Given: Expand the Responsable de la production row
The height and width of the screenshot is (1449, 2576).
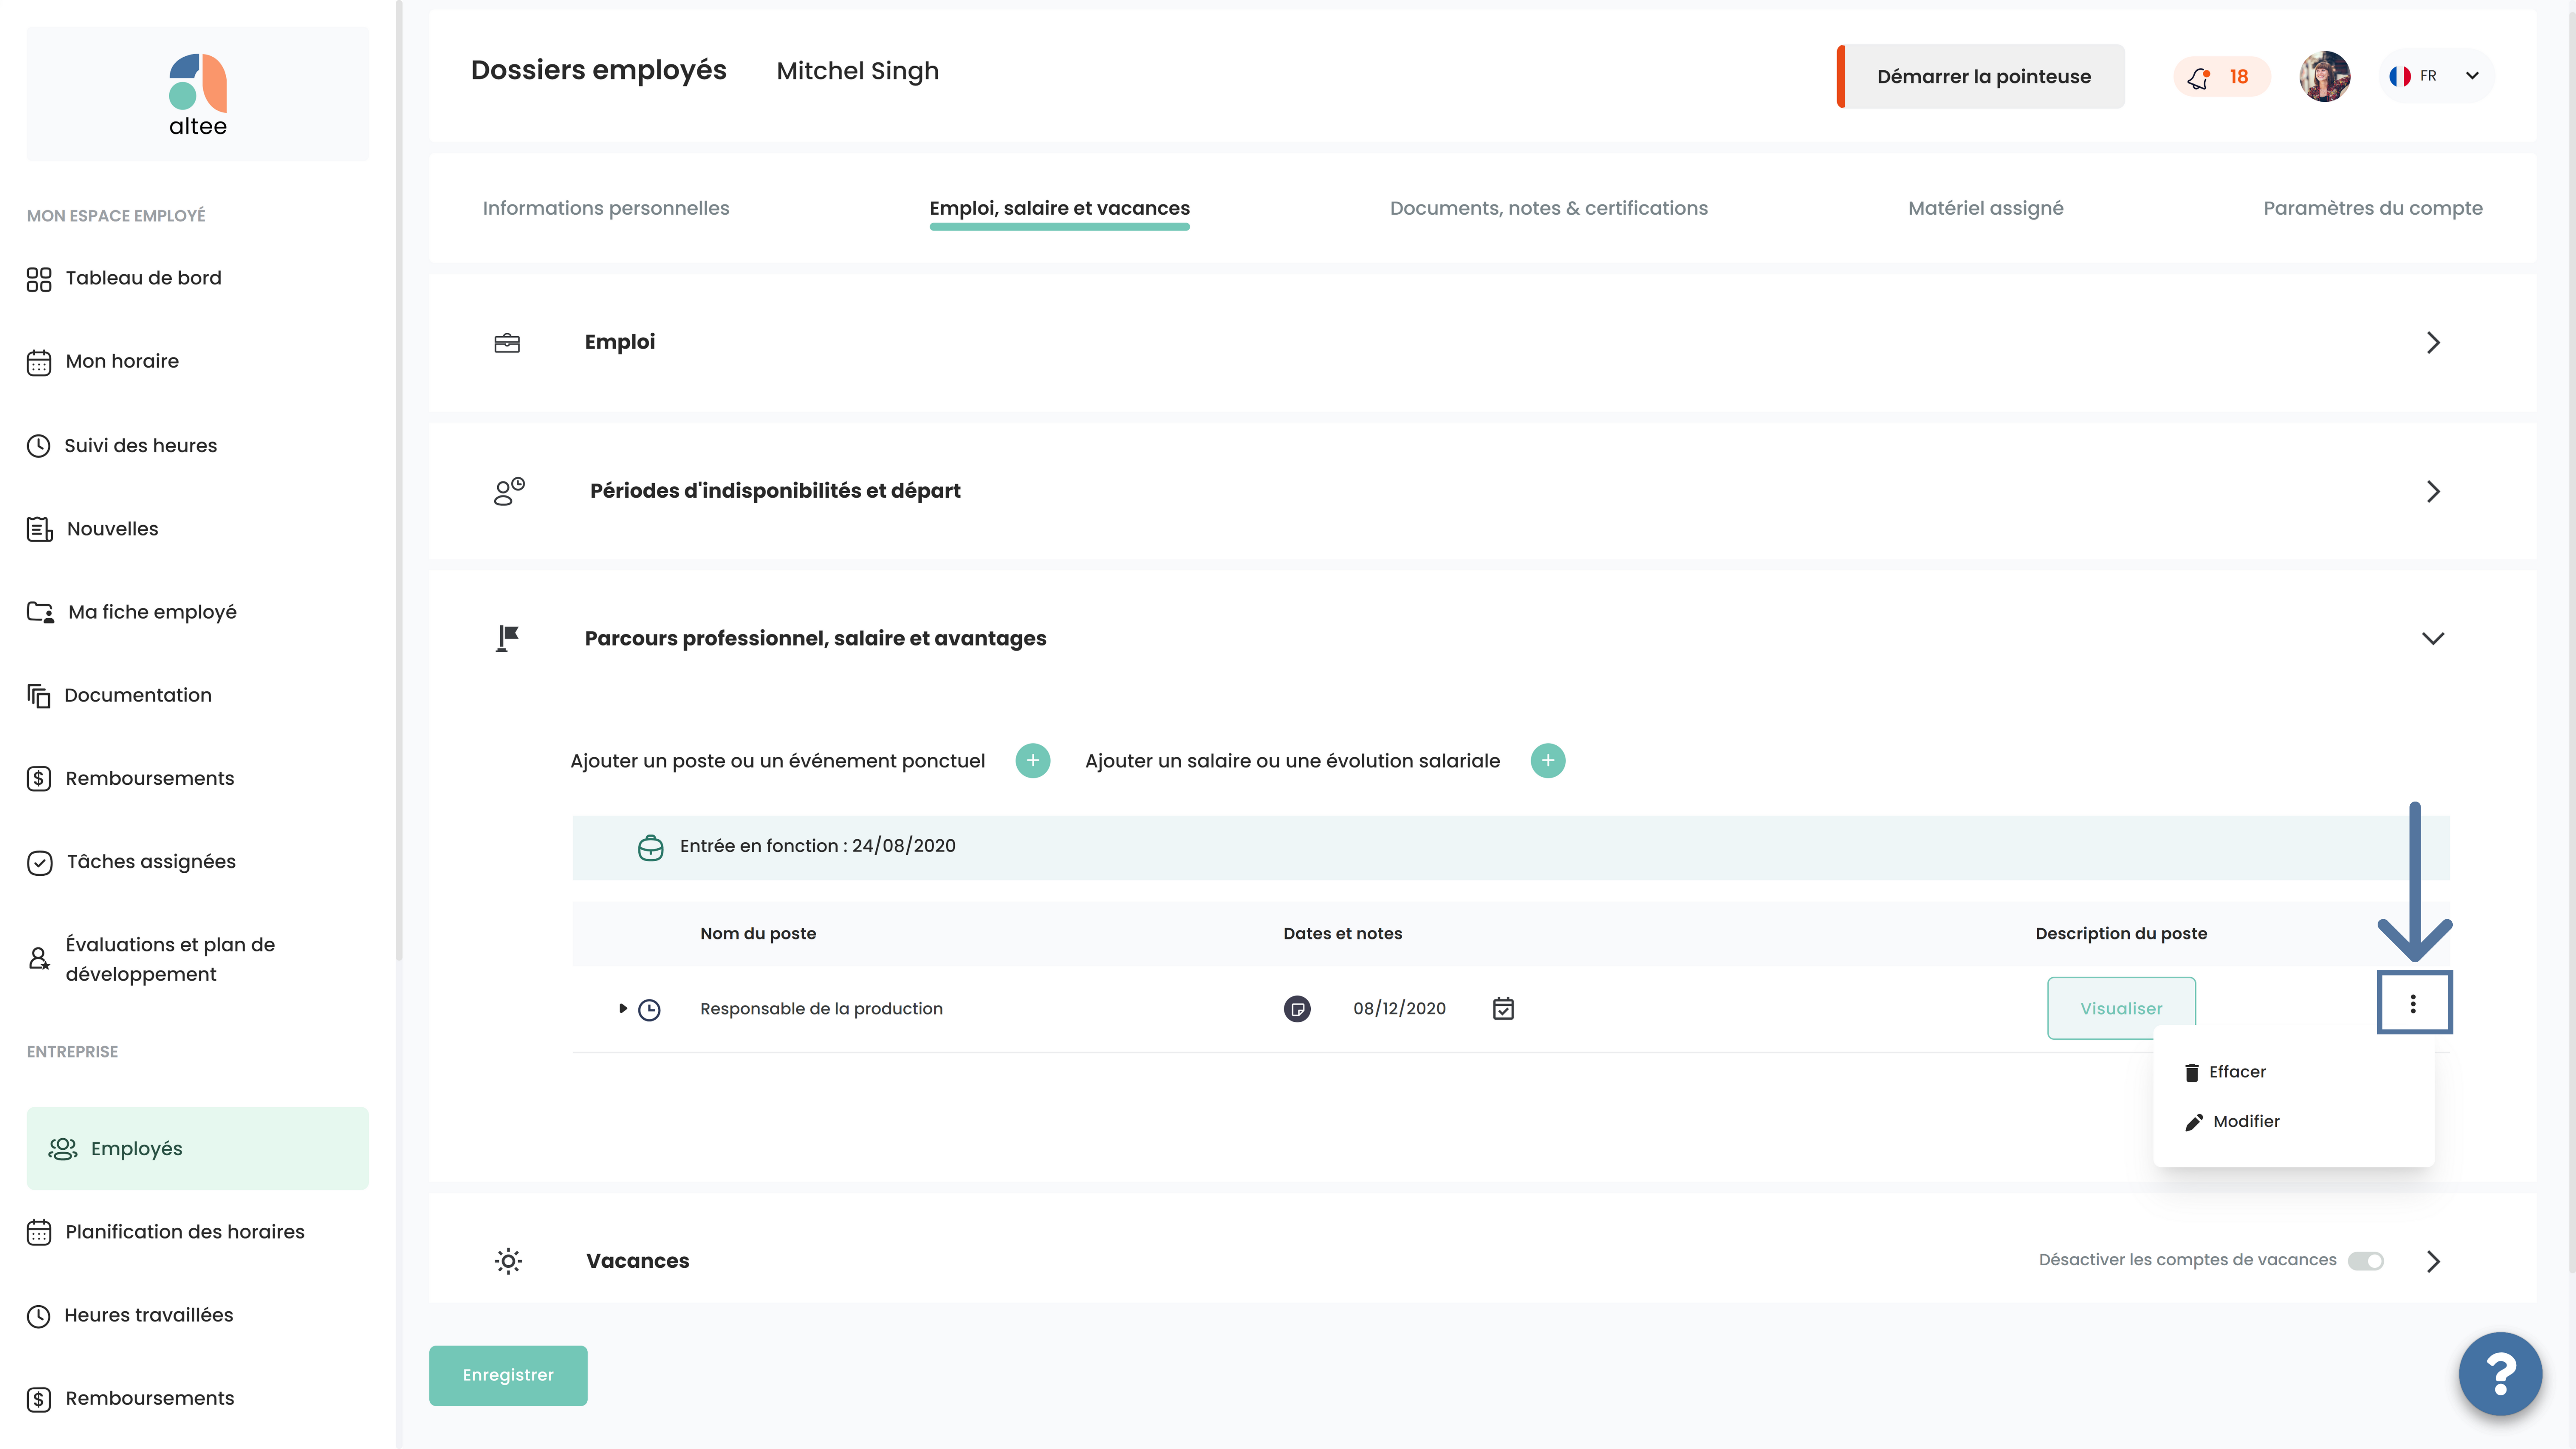Looking at the screenshot, I should pyautogui.click(x=622, y=1008).
